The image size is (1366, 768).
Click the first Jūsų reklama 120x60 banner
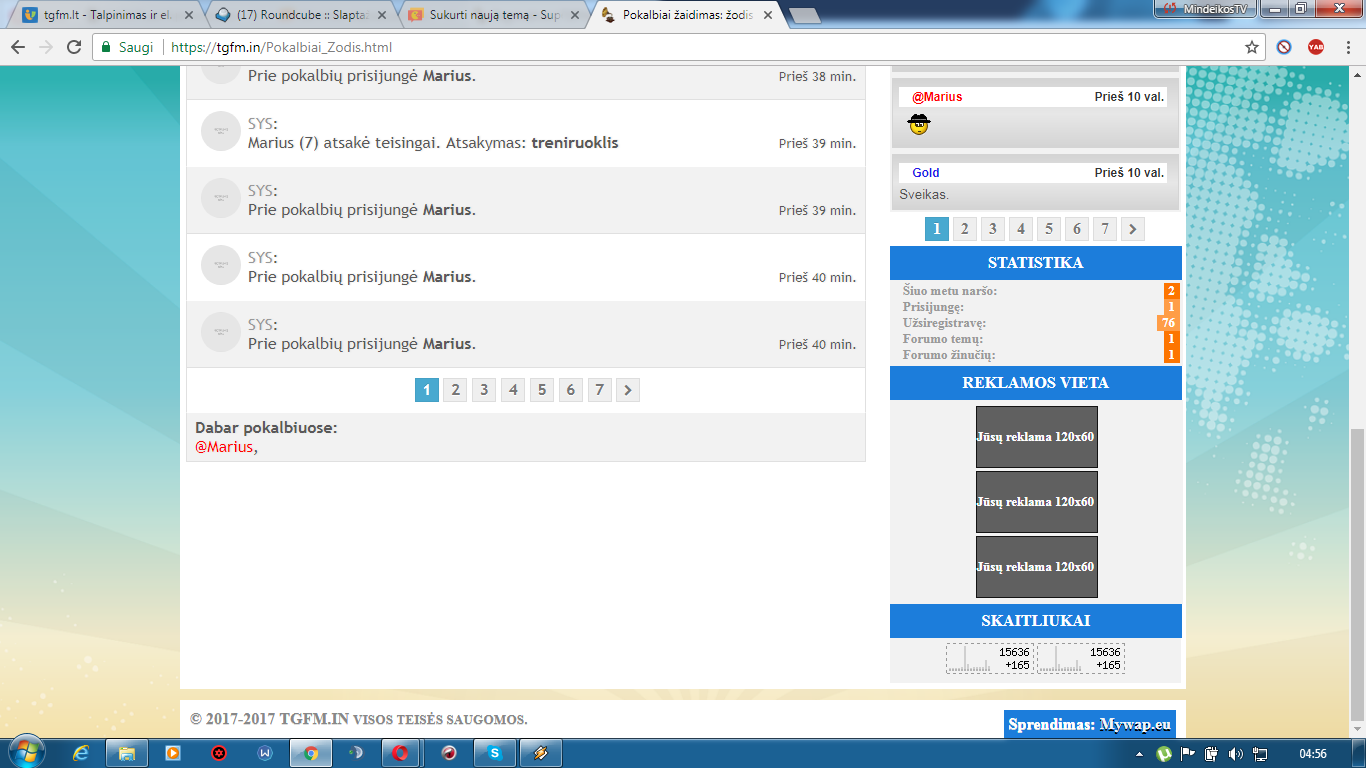click(1037, 436)
